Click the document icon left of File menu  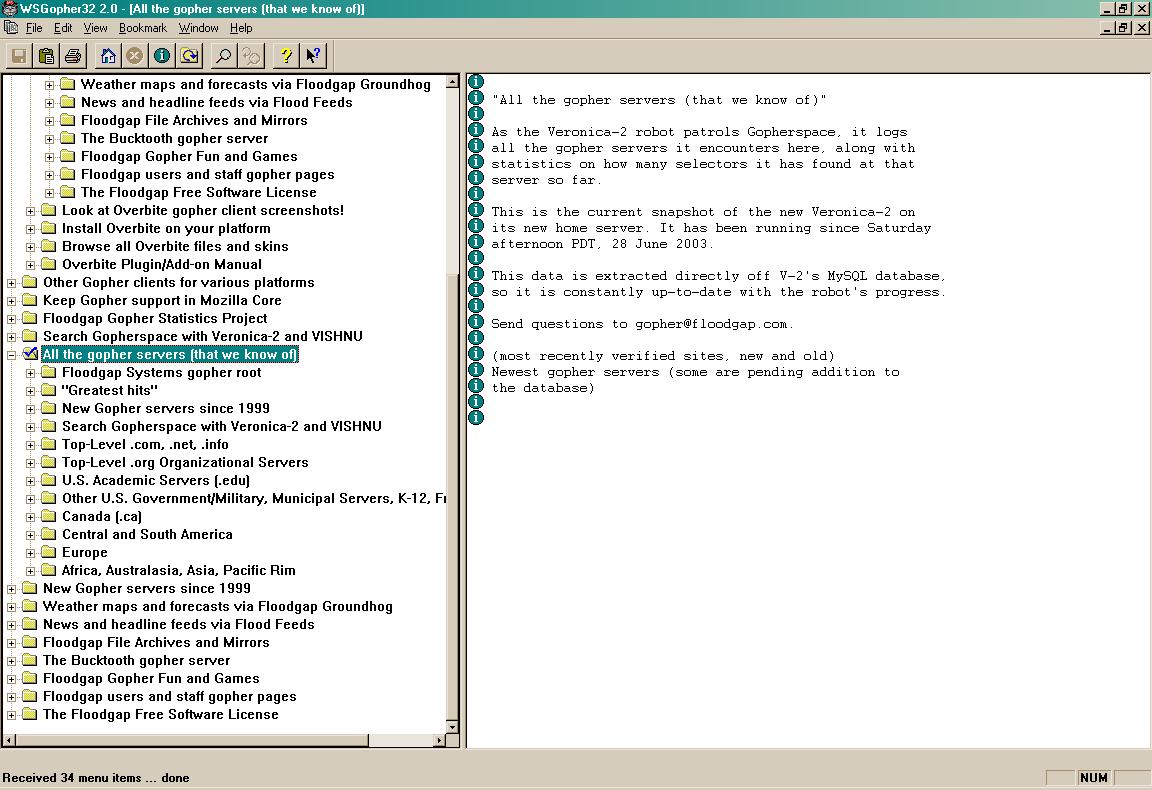point(11,28)
